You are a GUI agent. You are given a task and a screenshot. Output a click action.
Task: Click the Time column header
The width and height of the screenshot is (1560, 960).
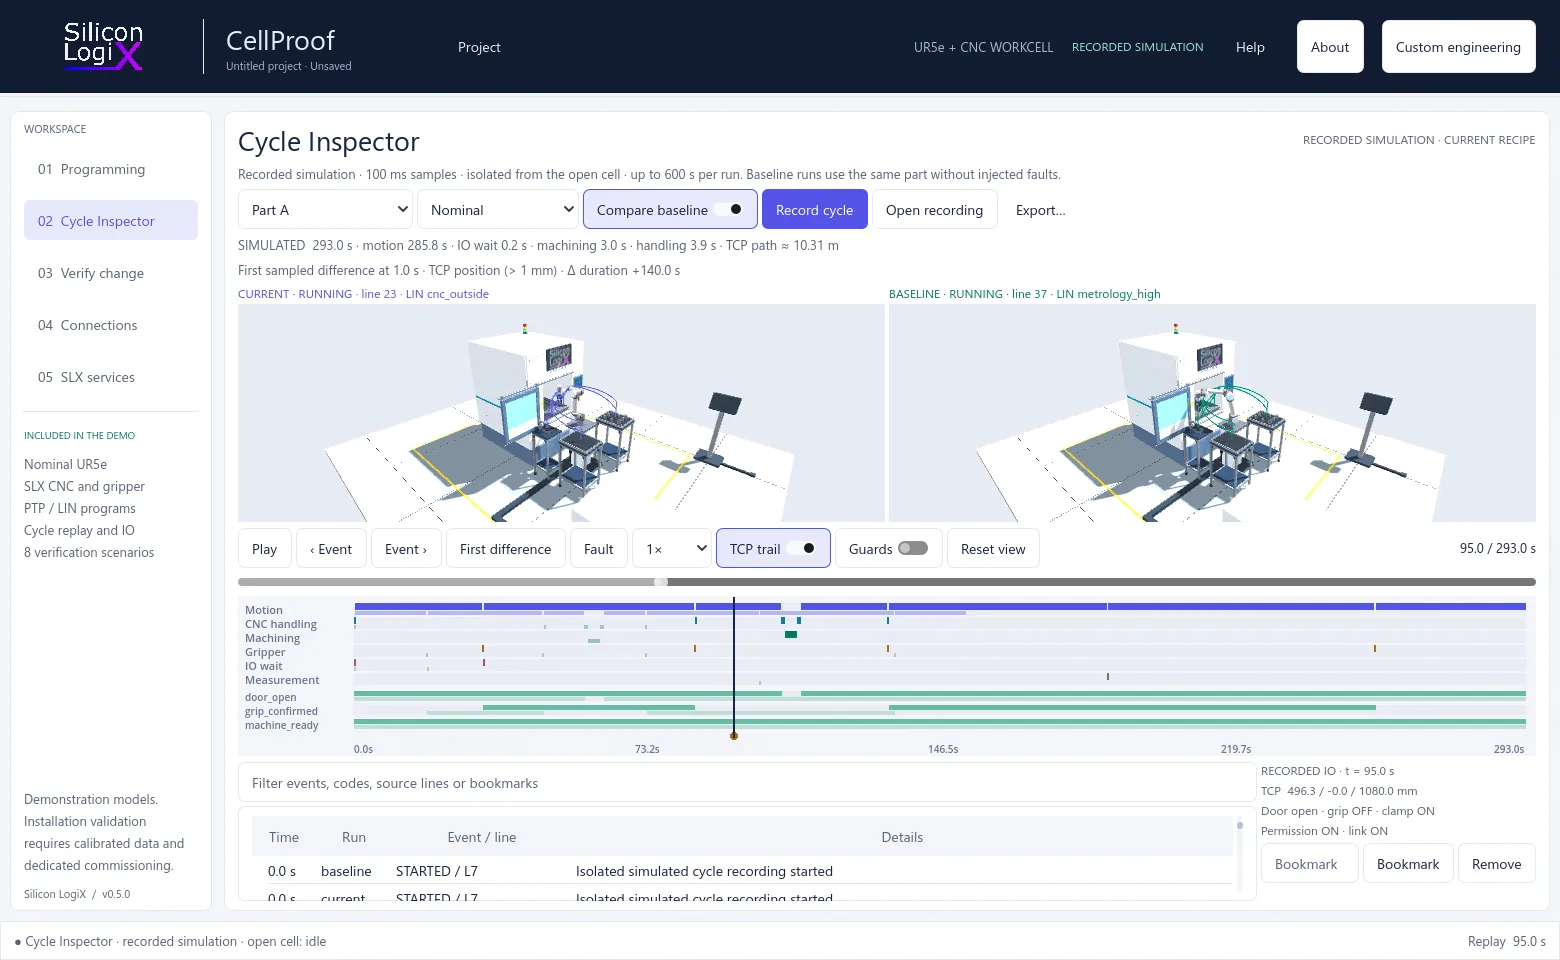tap(284, 837)
